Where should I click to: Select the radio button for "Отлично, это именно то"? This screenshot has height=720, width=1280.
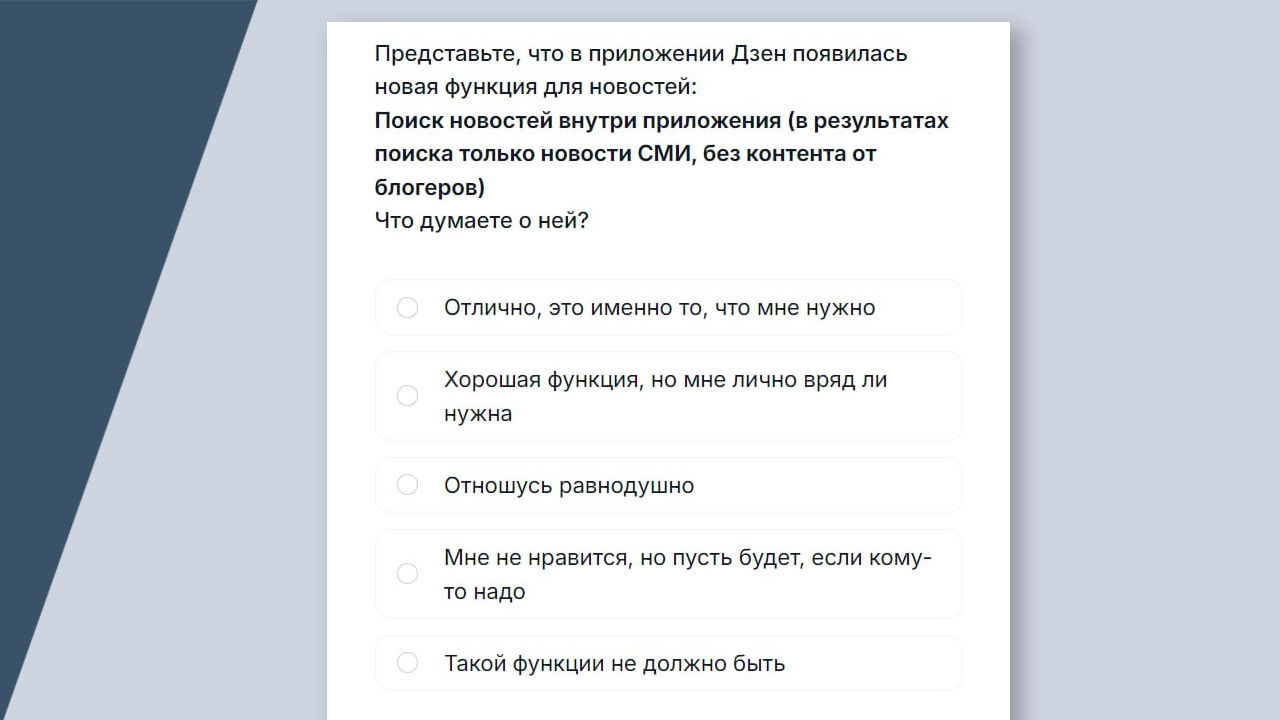(407, 307)
